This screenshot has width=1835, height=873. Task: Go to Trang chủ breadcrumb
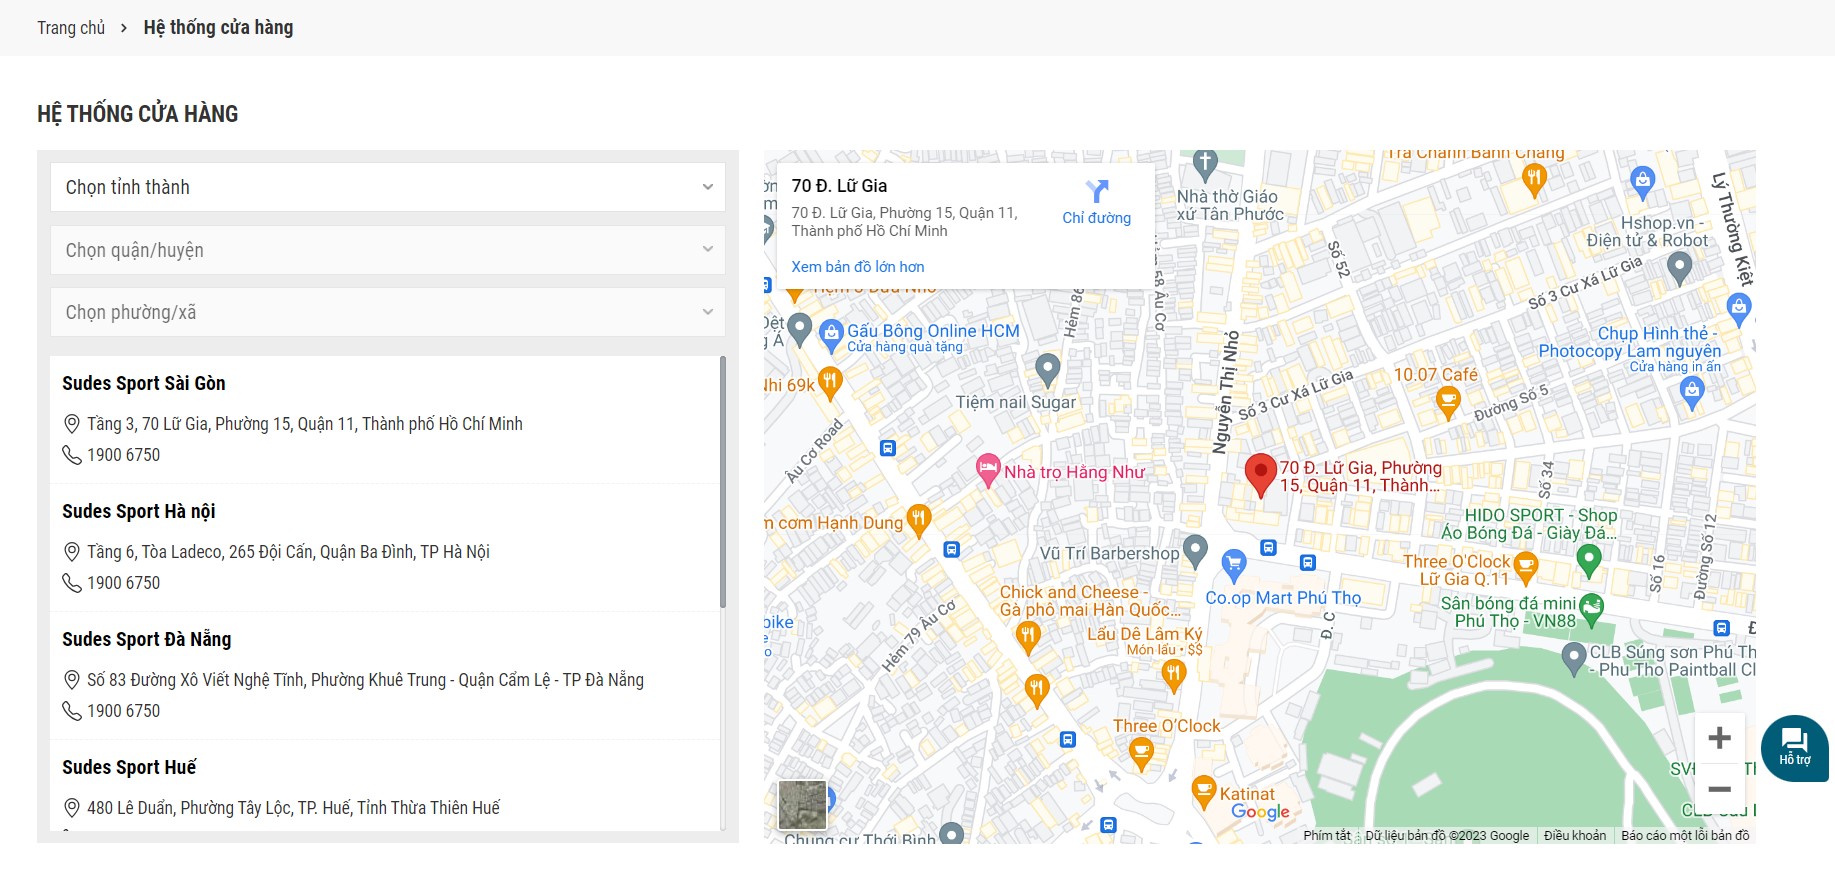pyautogui.click(x=71, y=28)
